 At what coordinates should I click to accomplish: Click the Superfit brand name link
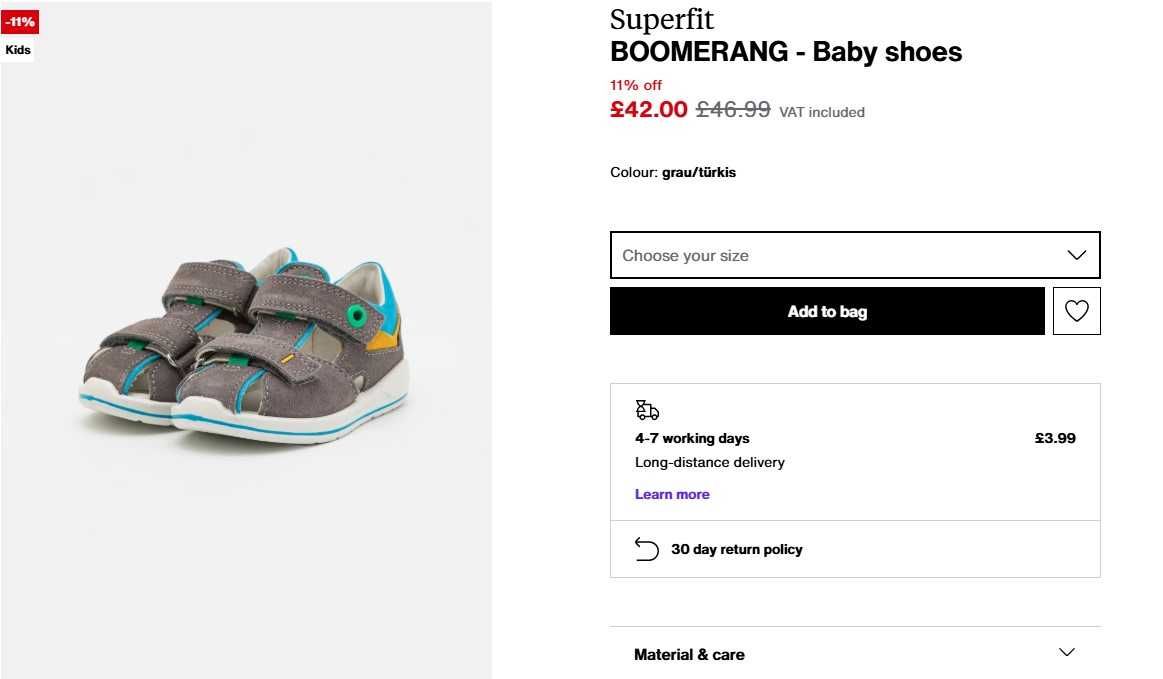click(662, 19)
